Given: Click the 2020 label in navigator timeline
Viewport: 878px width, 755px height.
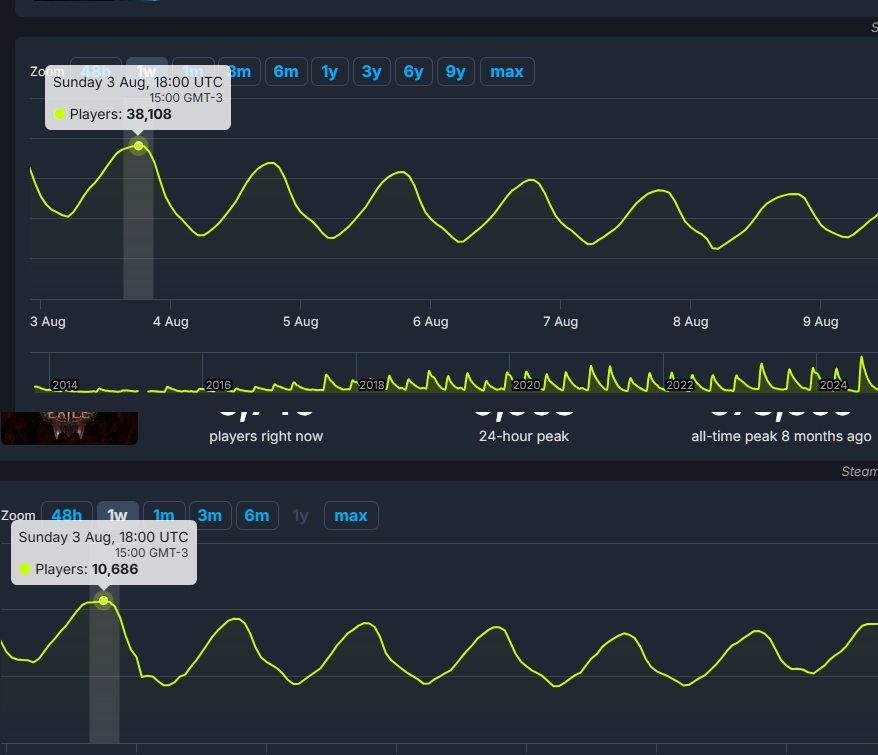Looking at the screenshot, I should pyautogui.click(x=526, y=385).
